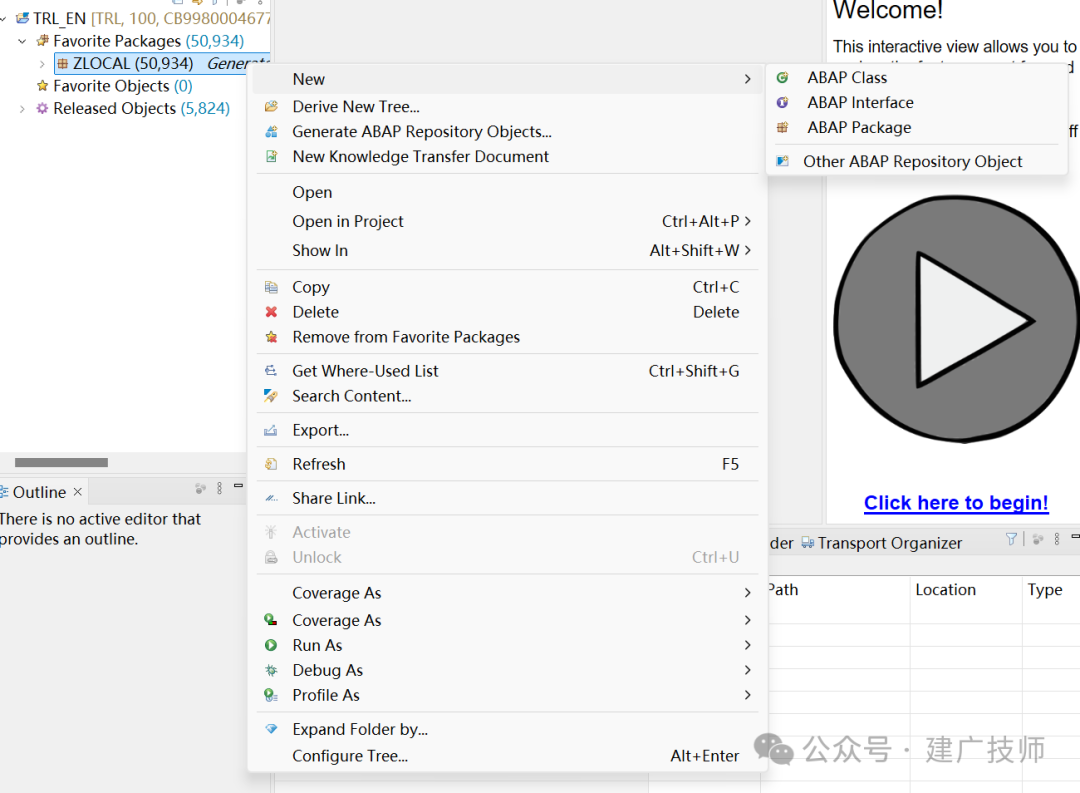Click the Favorite Objects star icon
This screenshot has width=1080, height=793.
(x=43, y=86)
